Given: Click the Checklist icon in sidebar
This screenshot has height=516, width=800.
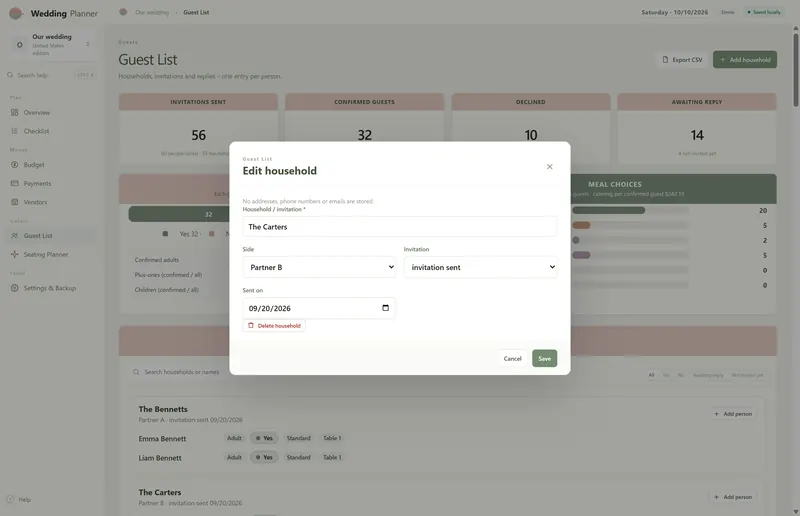Looking at the screenshot, I should (14, 131).
